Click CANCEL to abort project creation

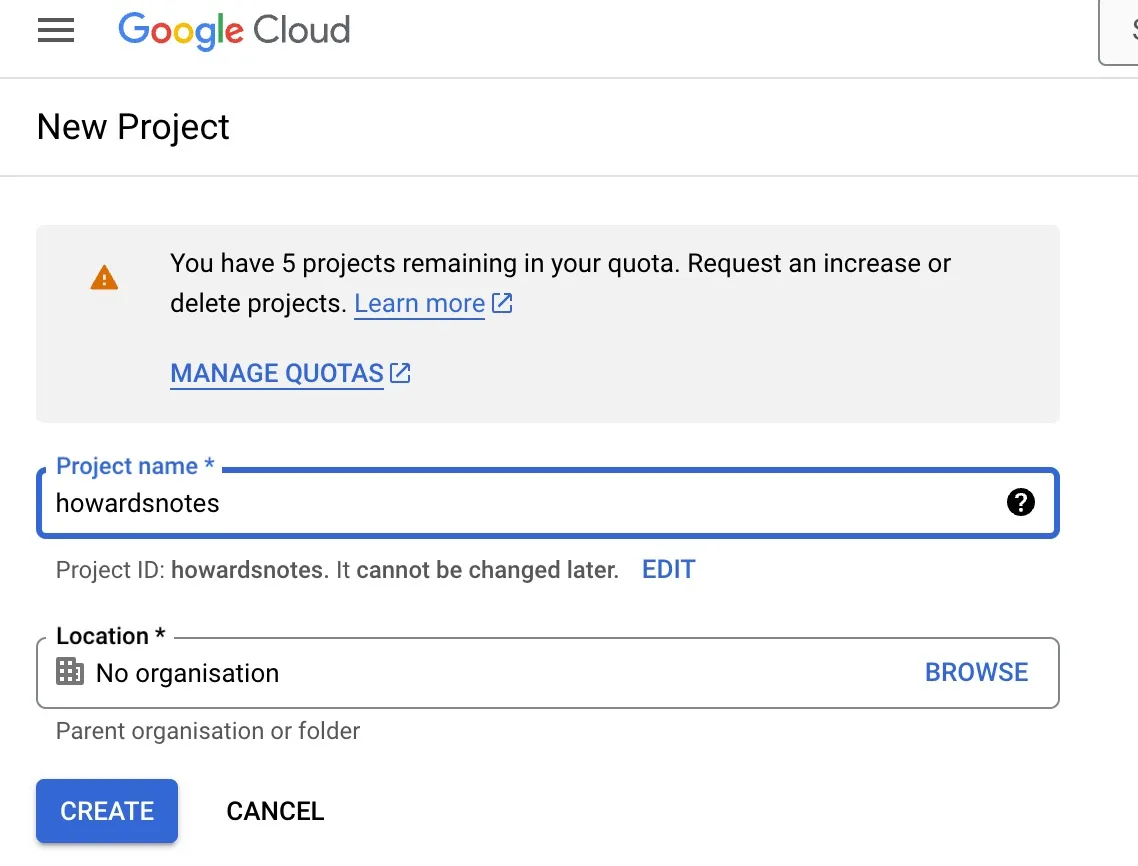(275, 811)
